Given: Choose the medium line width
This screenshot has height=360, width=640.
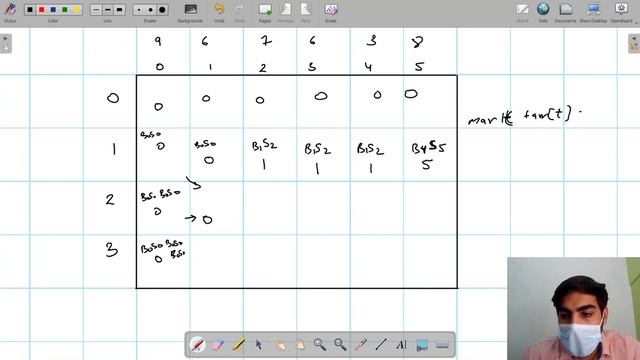Looking at the screenshot, I should [108, 9].
